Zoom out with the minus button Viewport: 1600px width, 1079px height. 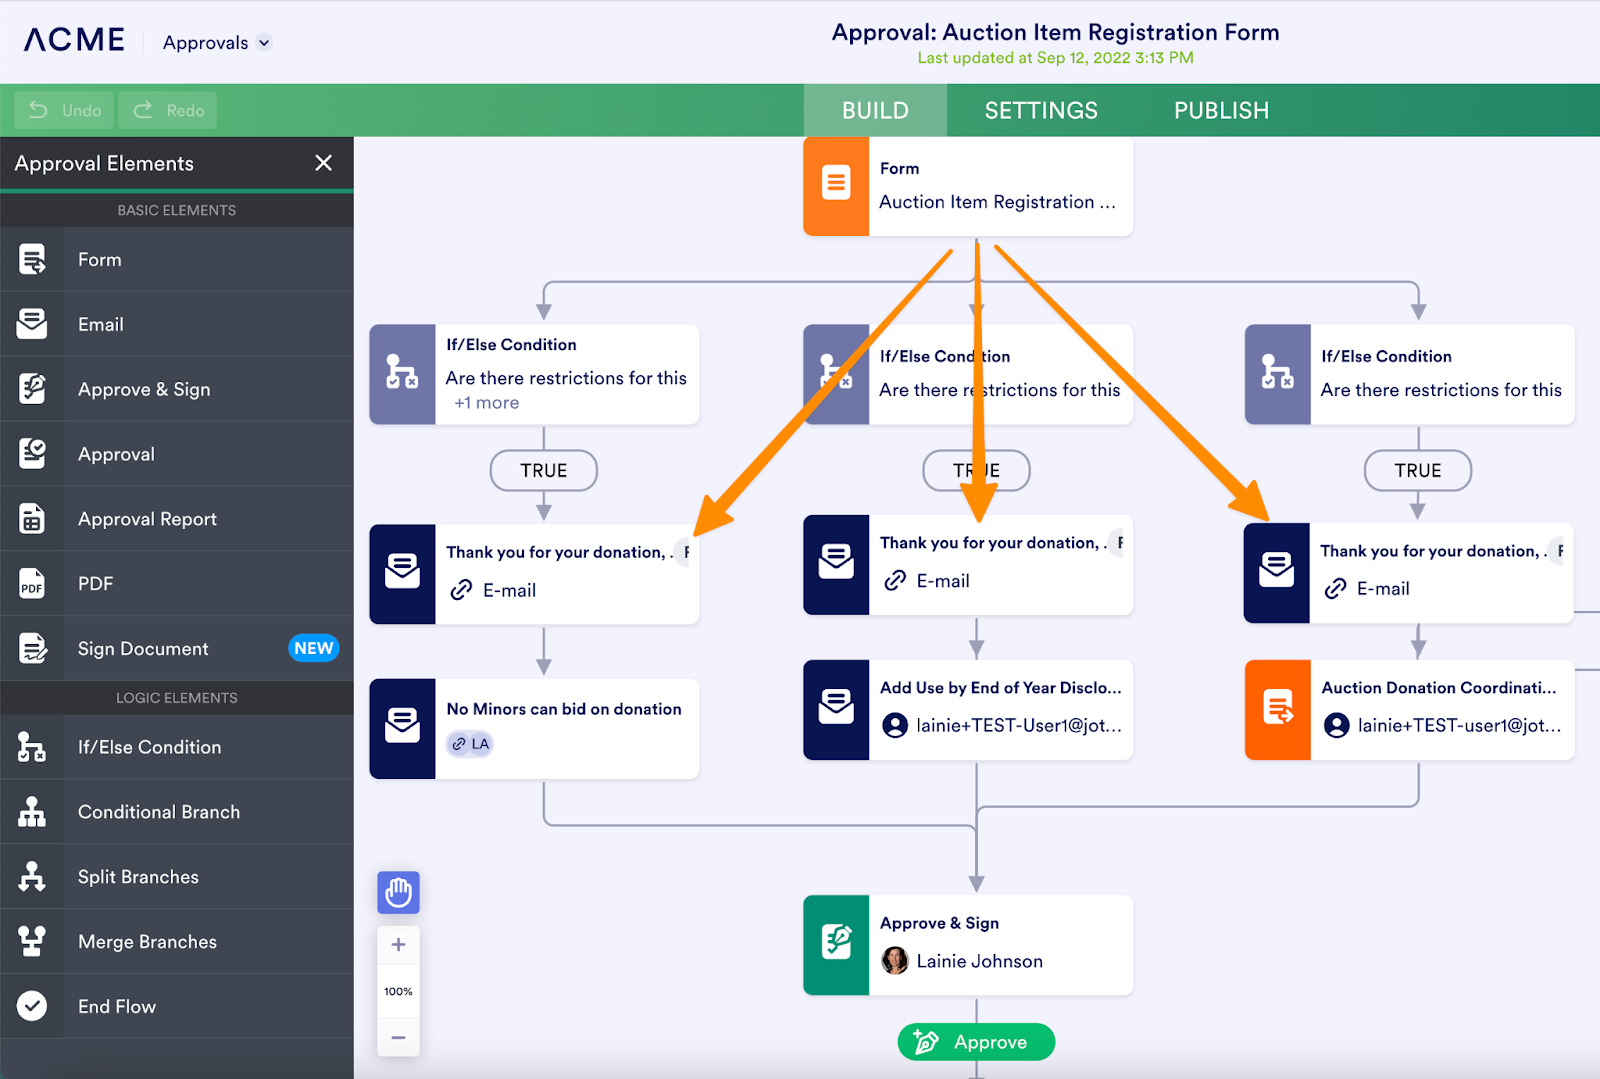[398, 1037]
